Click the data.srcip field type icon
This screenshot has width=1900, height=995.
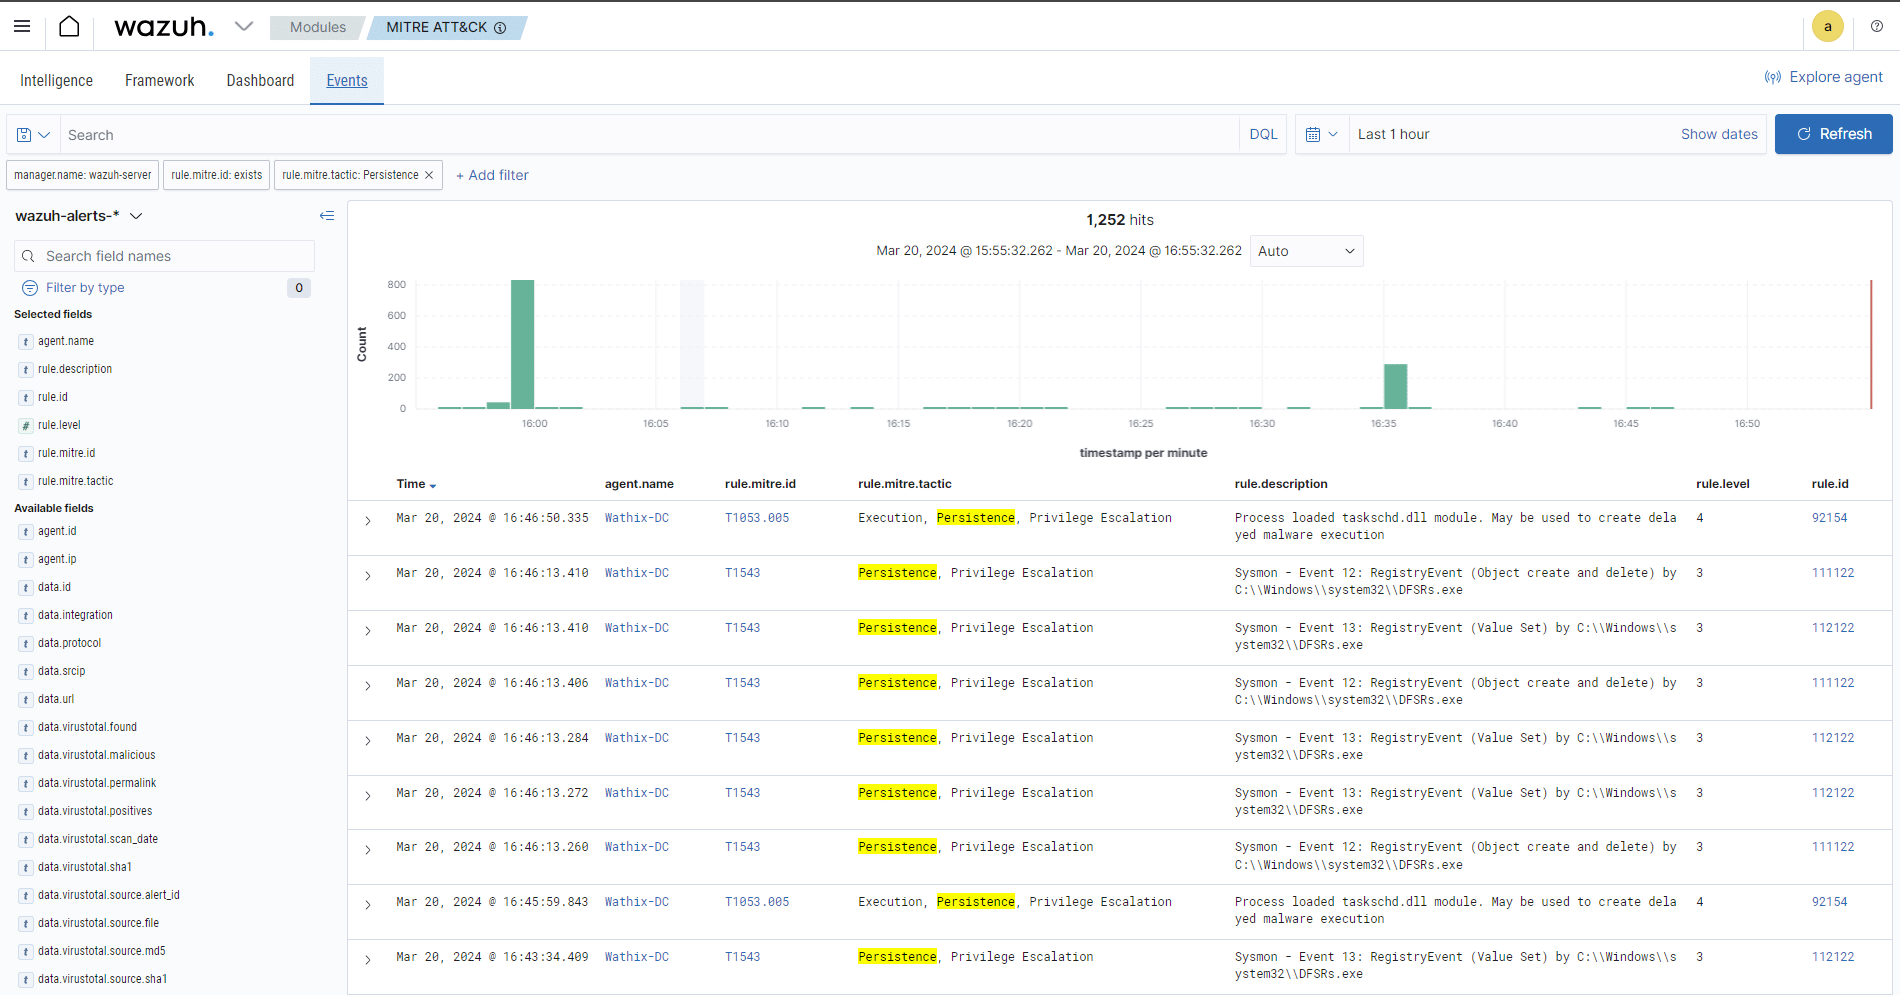coord(26,672)
